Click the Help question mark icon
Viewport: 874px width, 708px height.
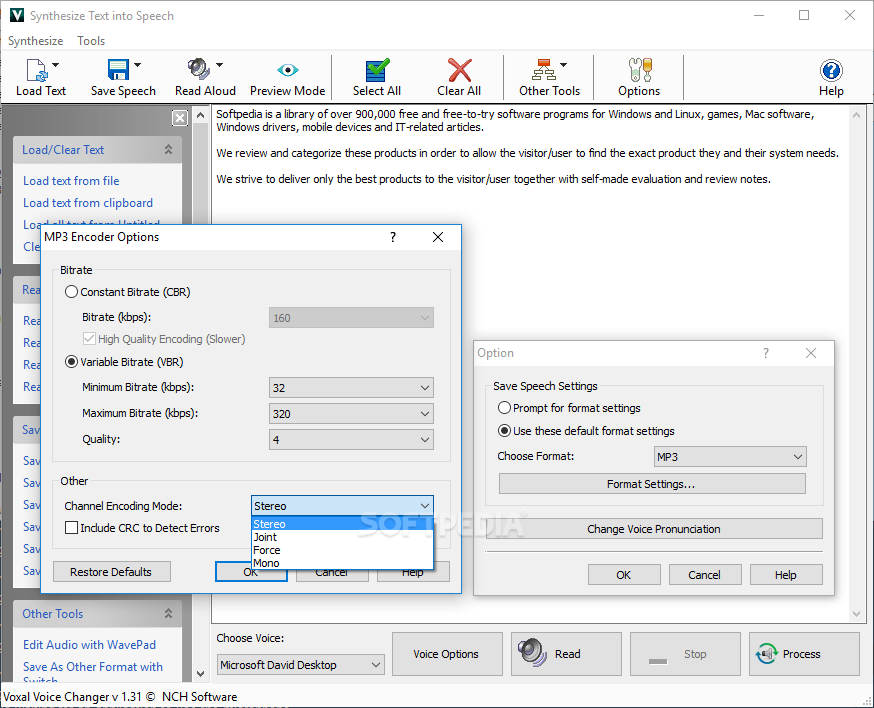point(831,71)
